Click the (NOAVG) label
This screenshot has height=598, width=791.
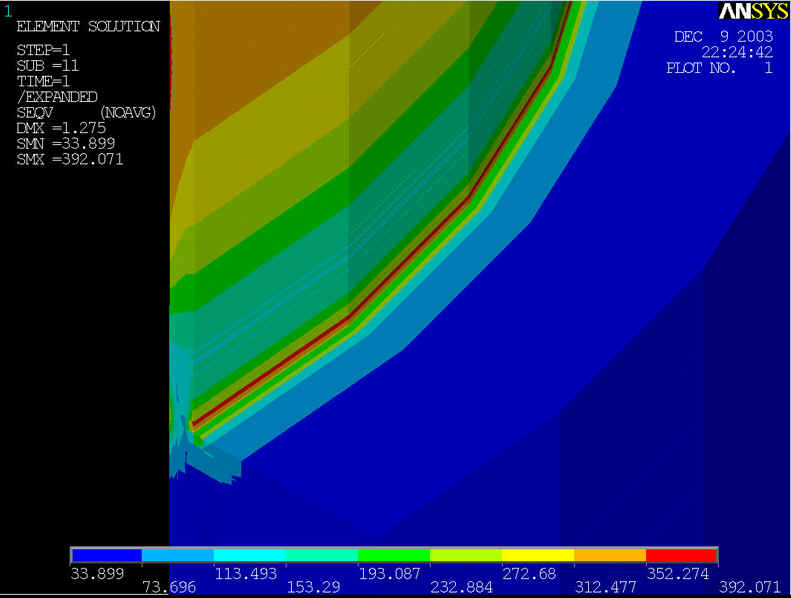(x=128, y=113)
